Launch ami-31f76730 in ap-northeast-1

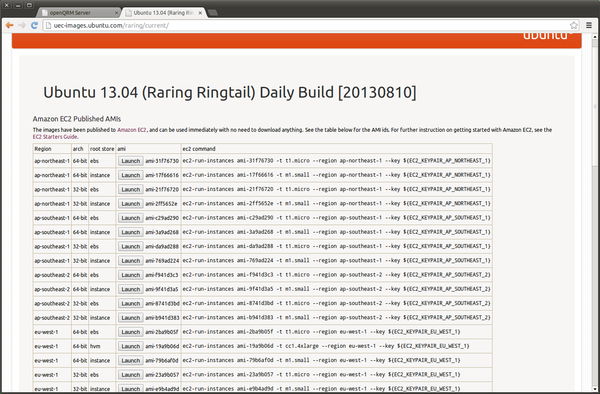click(x=130, y=161)
